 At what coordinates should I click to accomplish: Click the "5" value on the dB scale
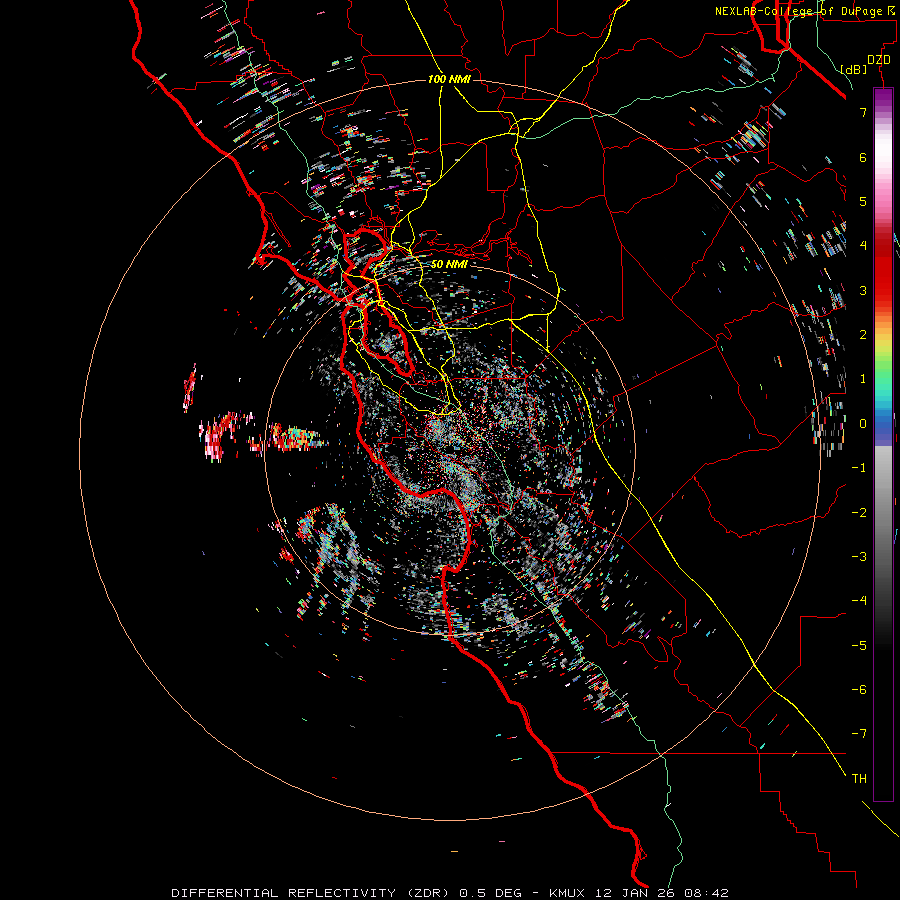(863, 201)
